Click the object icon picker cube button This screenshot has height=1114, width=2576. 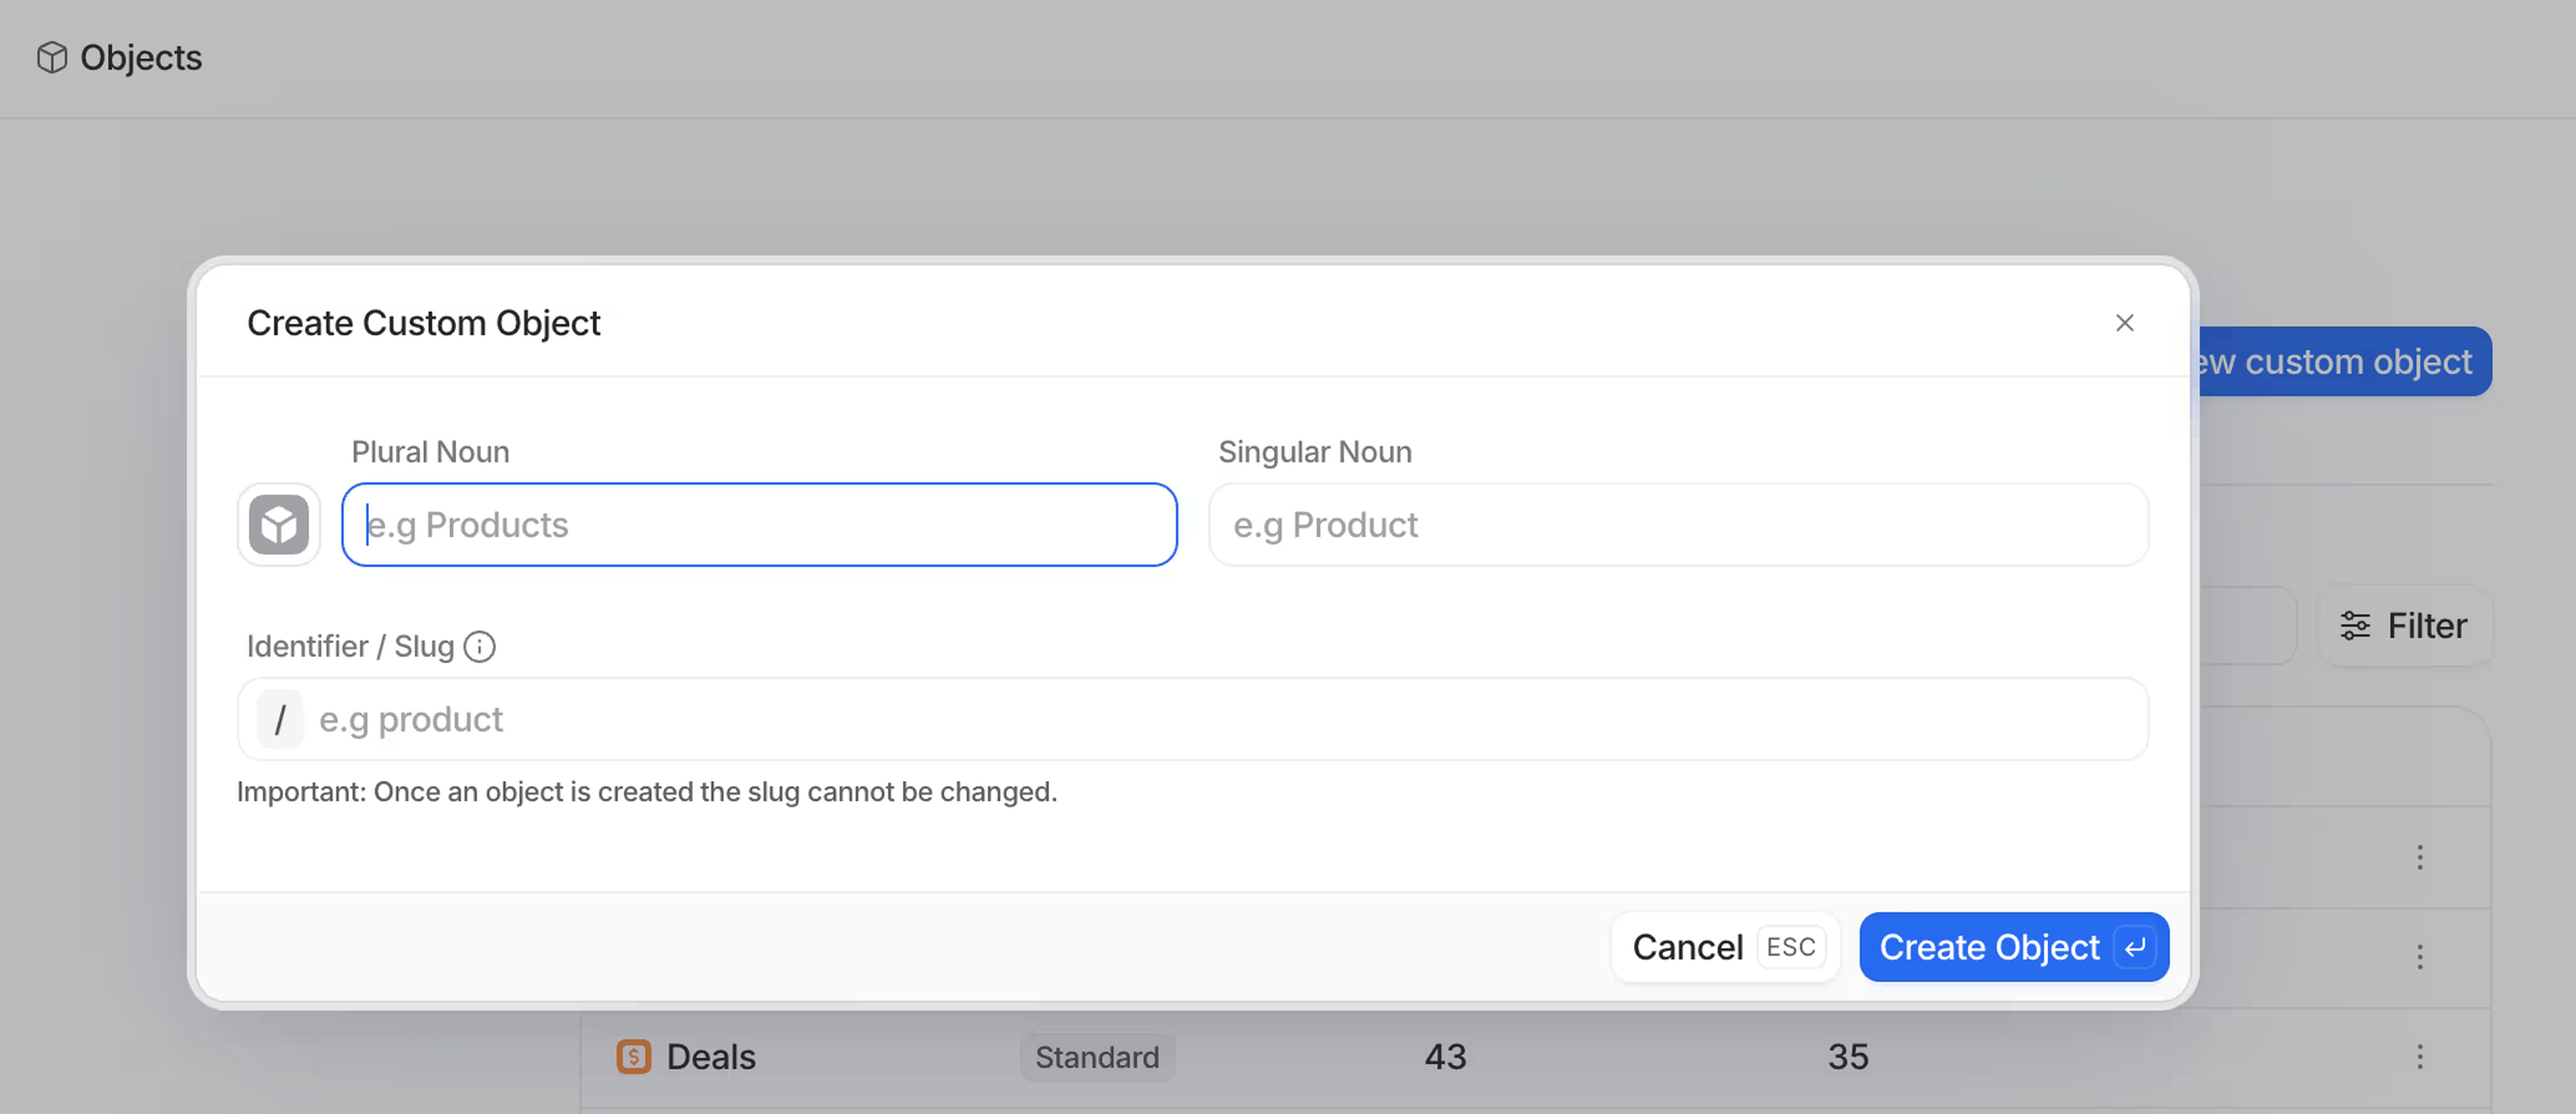click(278, 525)
